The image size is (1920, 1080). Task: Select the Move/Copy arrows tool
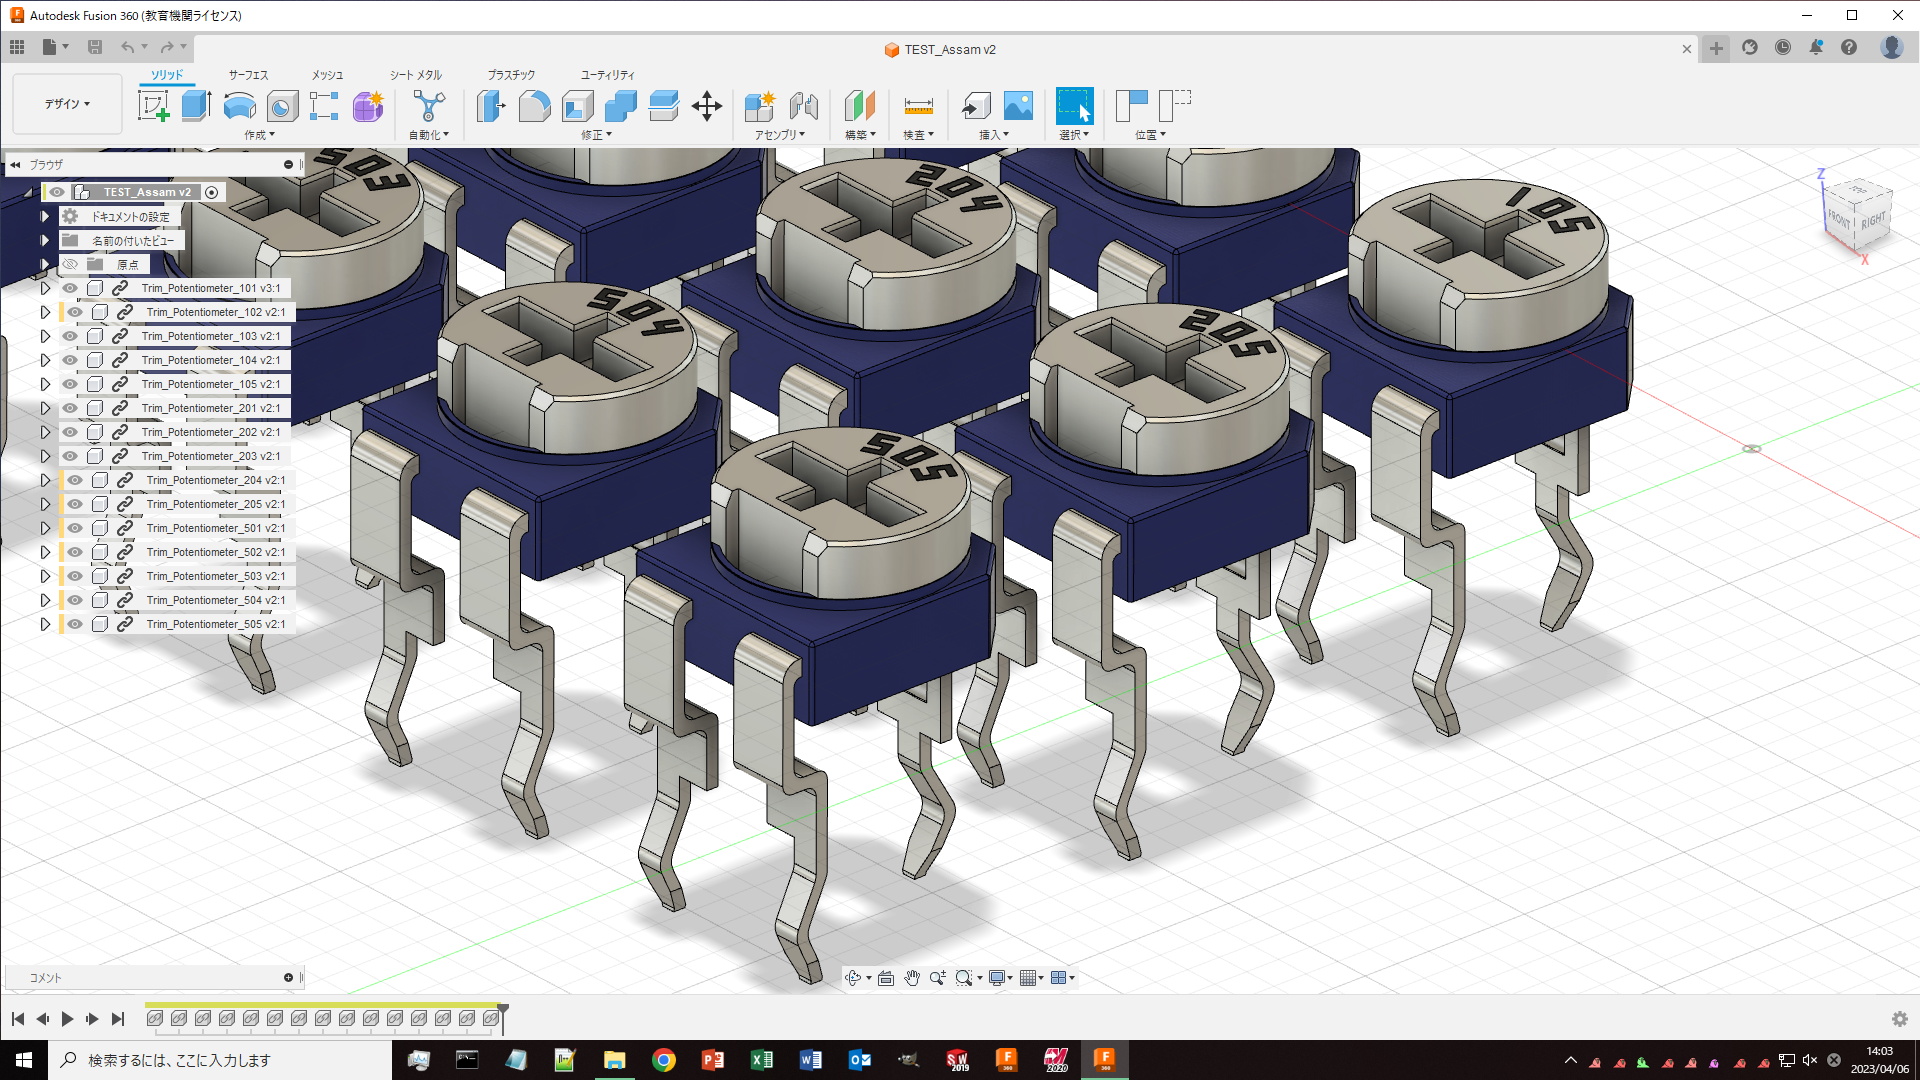point(707,106)
